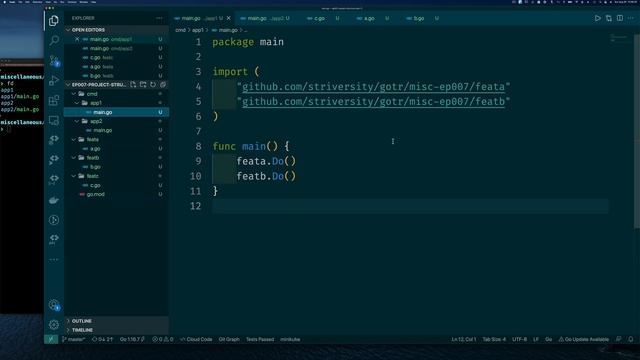This screenshot has width=640, height=360.
Task: Click errors and warnings count in status bar
Action: tap(162, 339)
